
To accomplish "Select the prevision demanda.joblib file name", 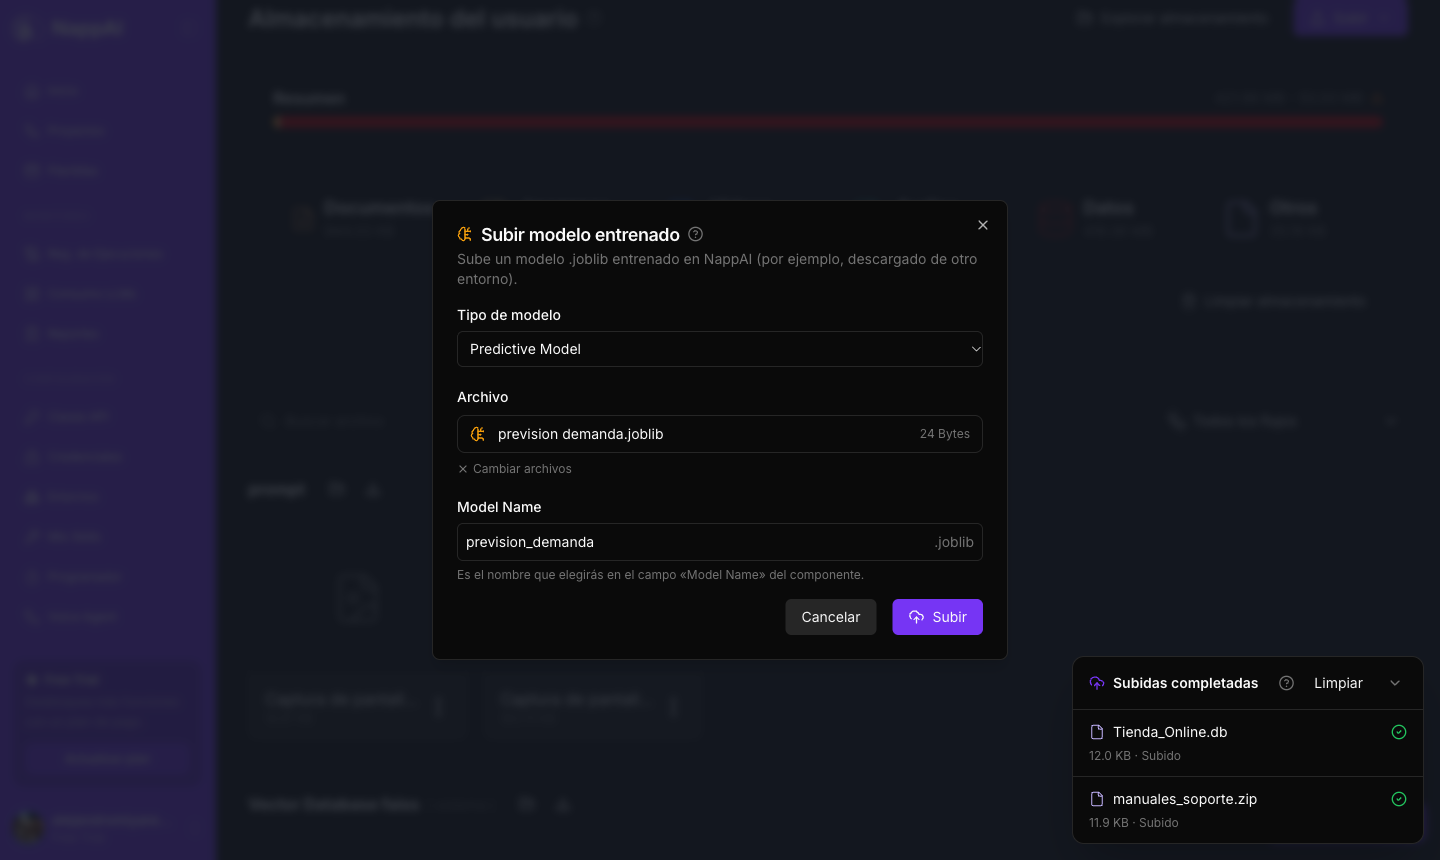I will (x=580, y=434).
